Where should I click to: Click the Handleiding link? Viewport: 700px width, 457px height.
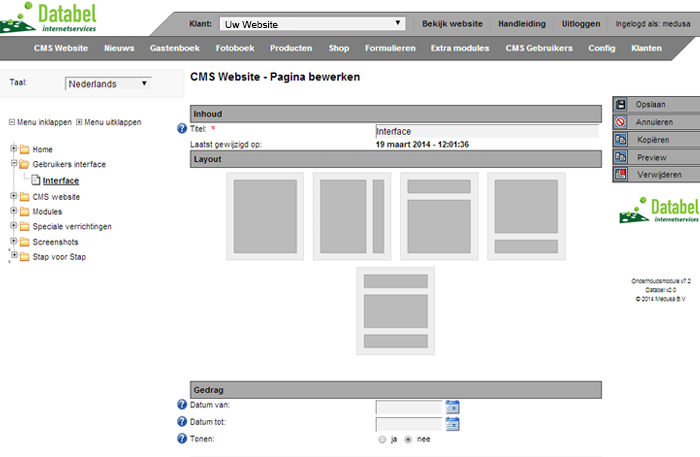point(522,24)
